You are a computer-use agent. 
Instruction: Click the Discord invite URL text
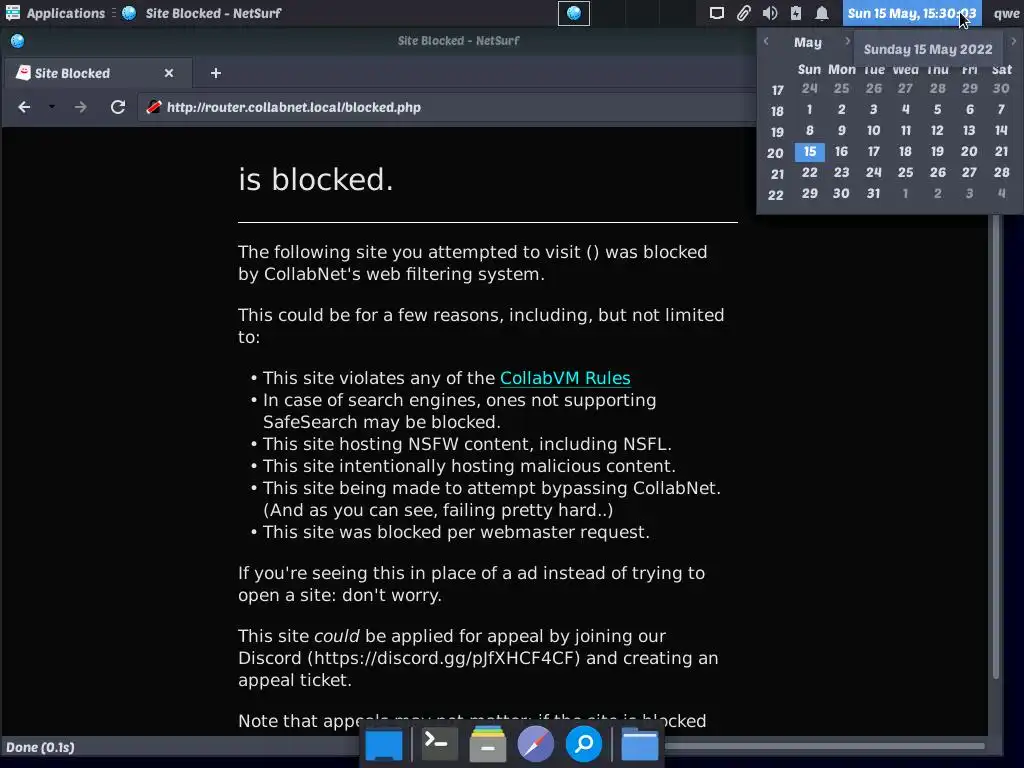point(443,658)
